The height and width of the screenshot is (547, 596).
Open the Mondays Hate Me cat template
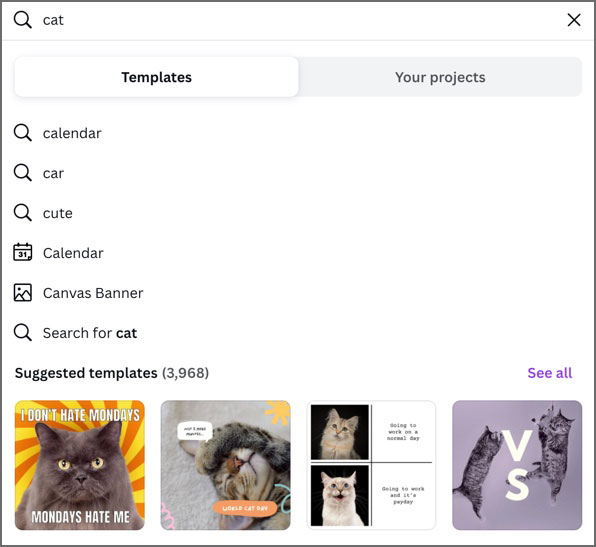[80, 465]
